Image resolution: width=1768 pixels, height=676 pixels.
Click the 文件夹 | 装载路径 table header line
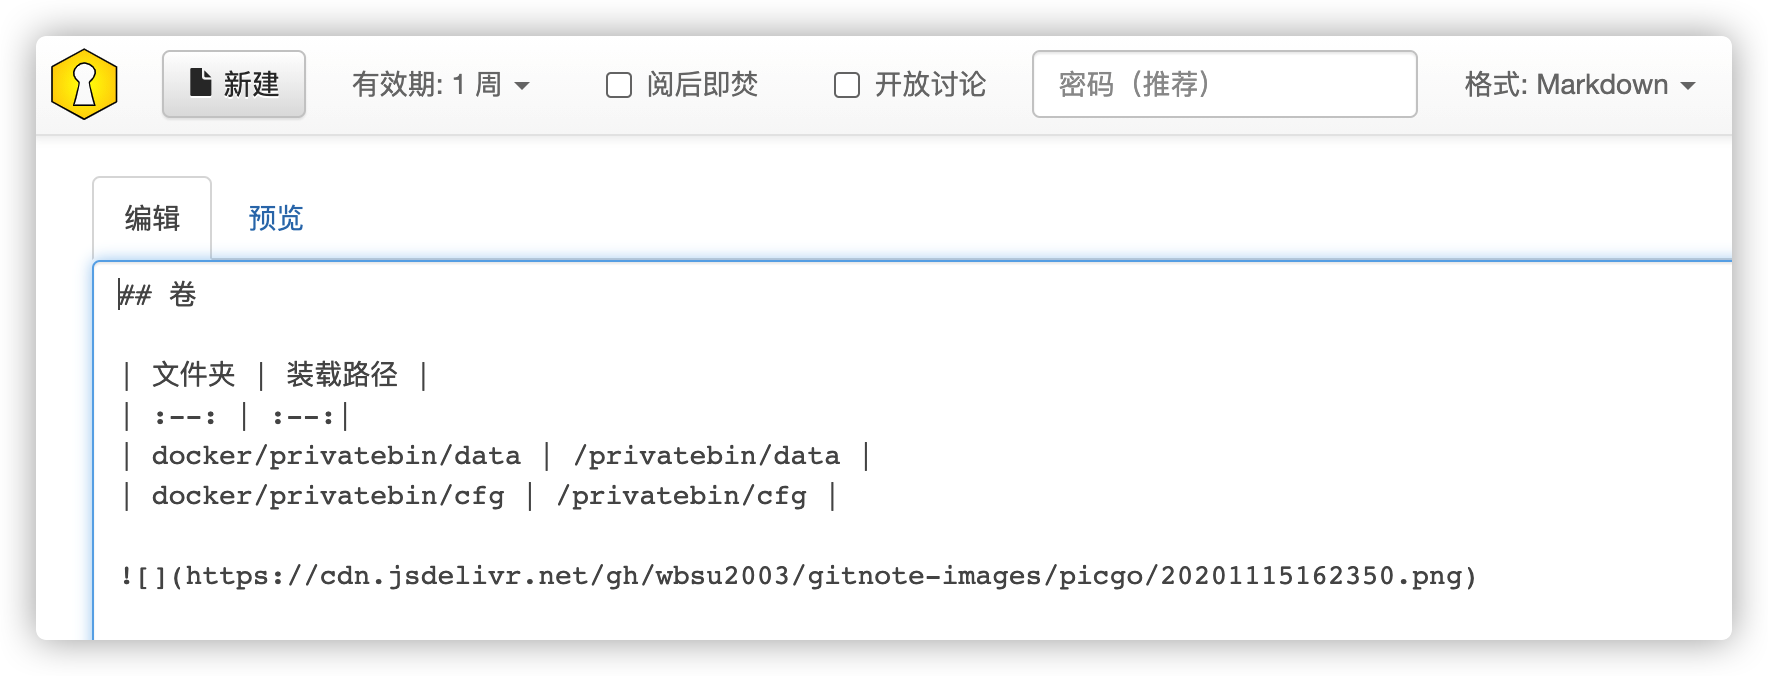click(x=275, y=375)
